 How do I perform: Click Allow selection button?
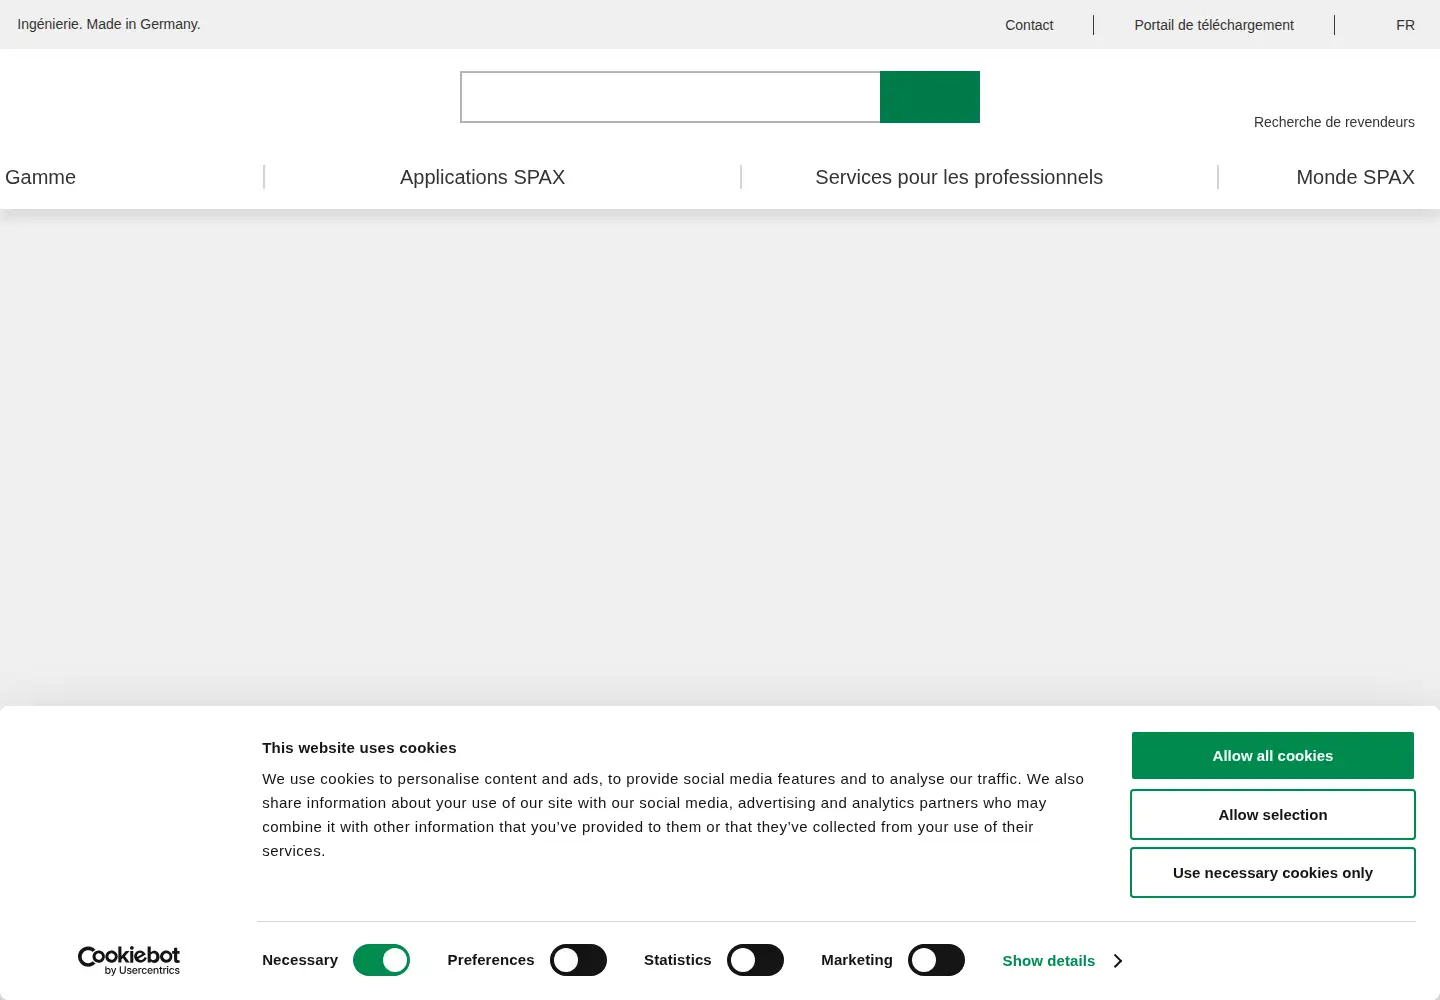click(1273, 815)
